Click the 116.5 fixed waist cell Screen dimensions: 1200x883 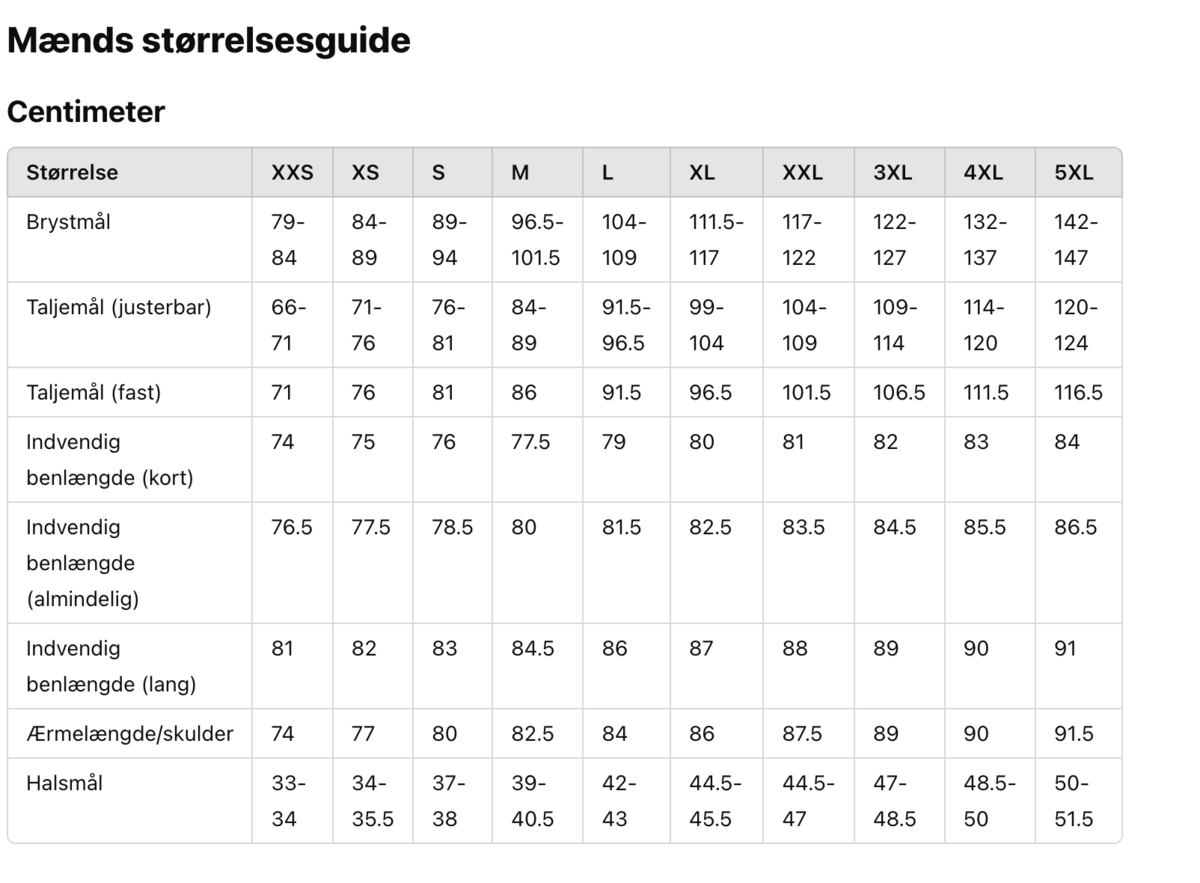[1078, 392]
